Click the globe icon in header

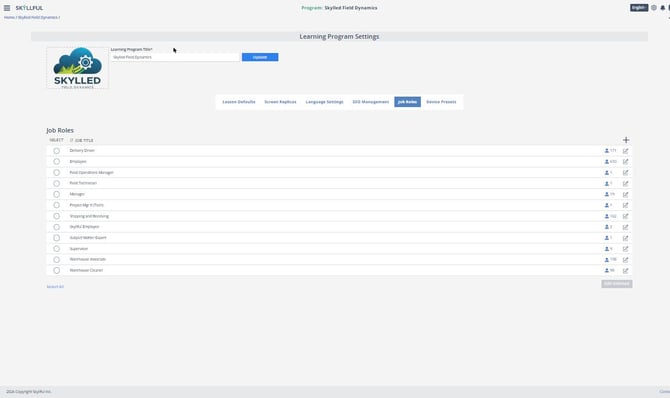pos(654,8)
